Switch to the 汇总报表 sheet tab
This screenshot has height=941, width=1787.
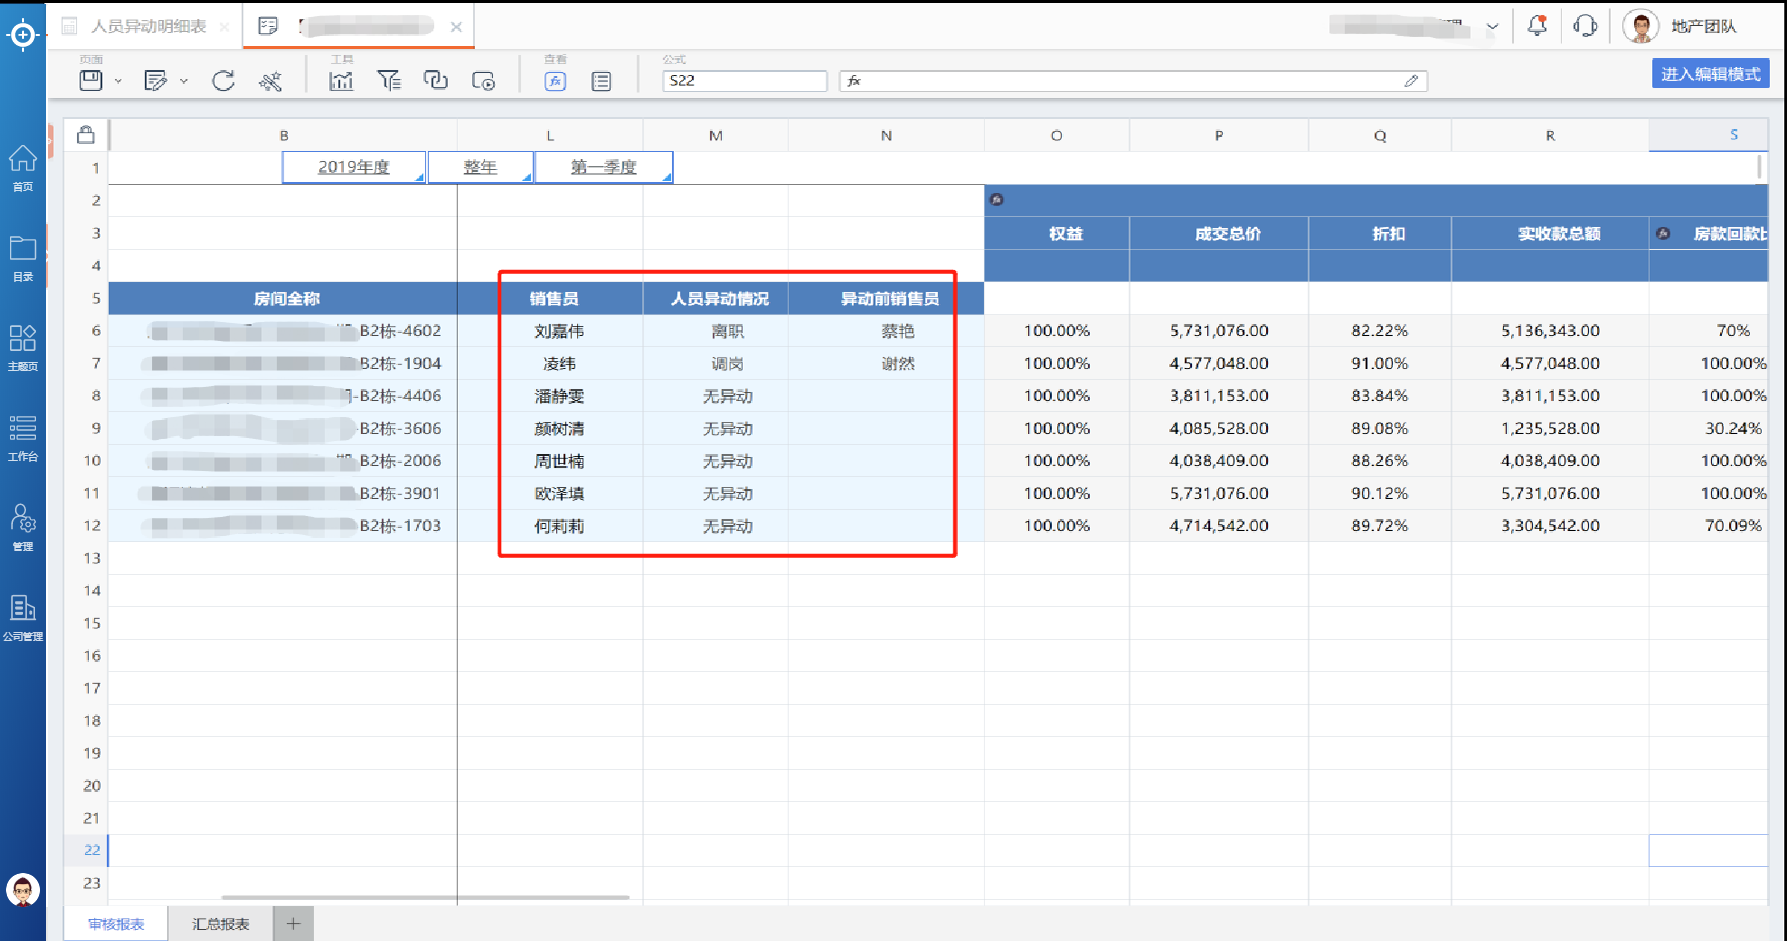pyautogui.click(x=221, y=924)
